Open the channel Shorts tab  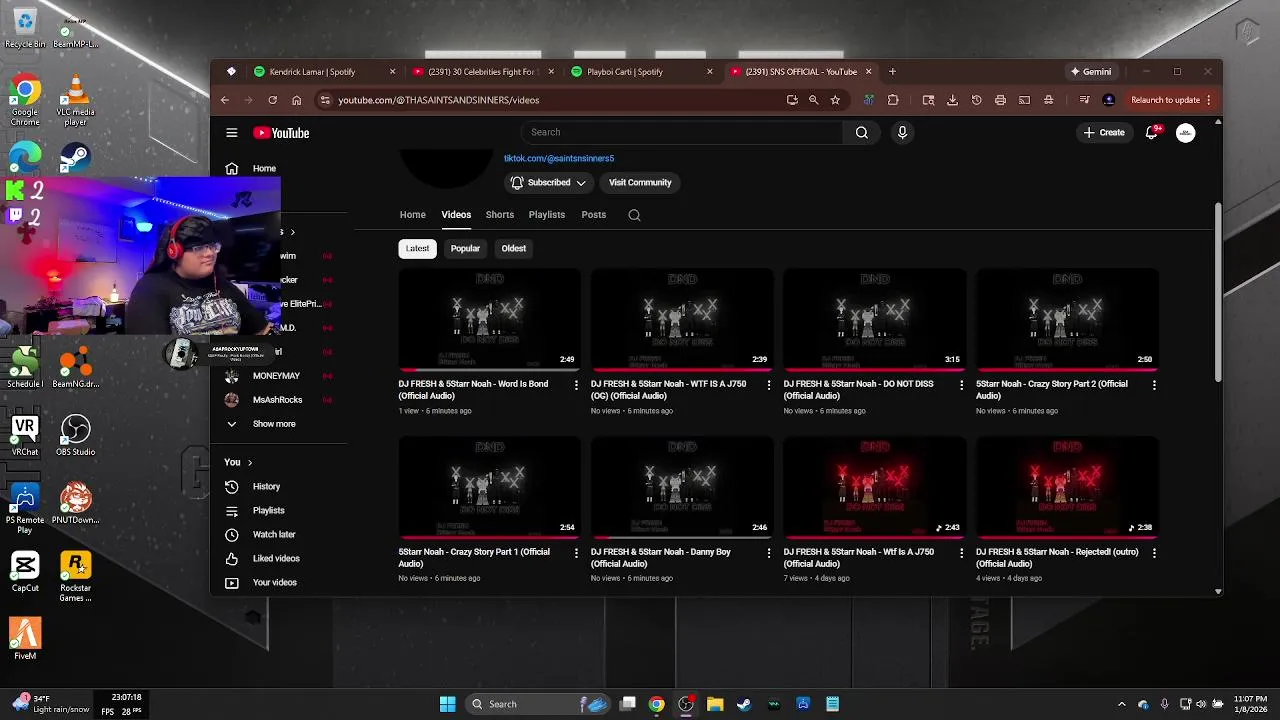pos(499,215)
